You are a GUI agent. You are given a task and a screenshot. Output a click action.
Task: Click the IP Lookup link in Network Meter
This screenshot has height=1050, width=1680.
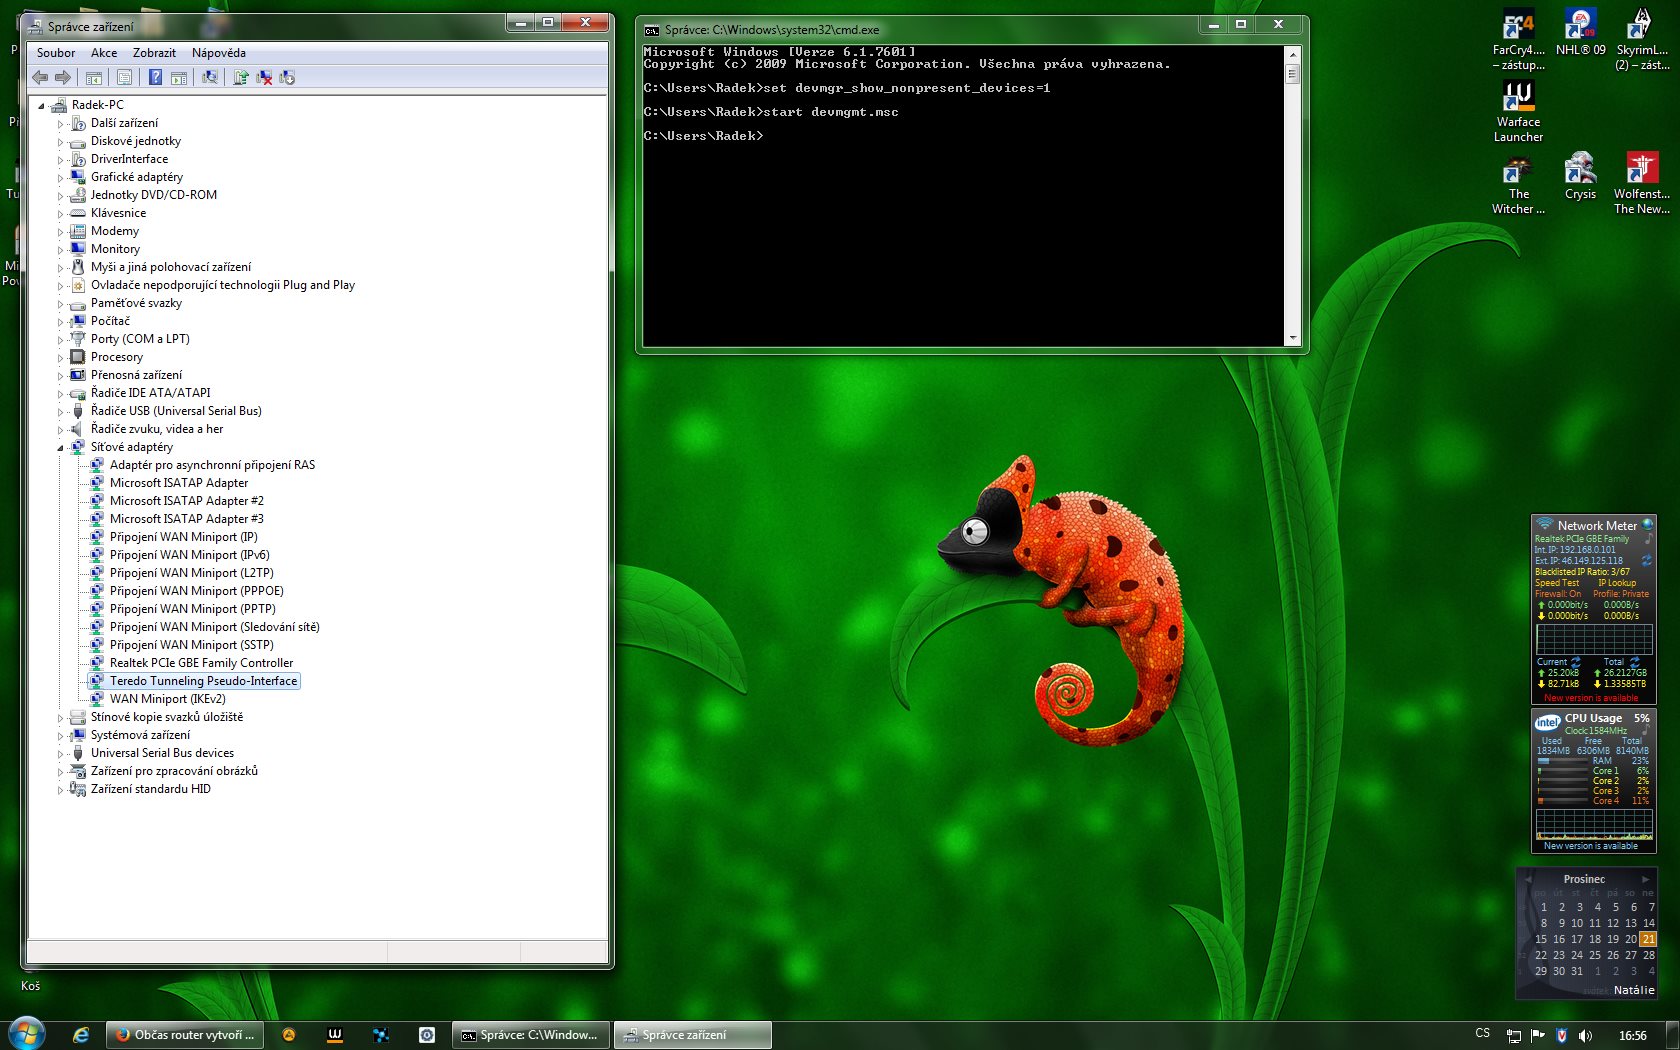pyautogui.click(x=1617, y=583)
